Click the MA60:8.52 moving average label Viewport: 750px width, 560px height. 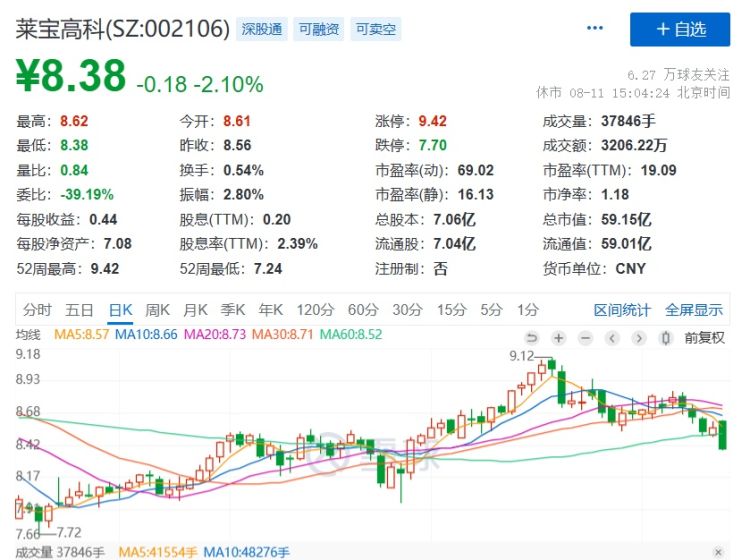tap(351, 334)
